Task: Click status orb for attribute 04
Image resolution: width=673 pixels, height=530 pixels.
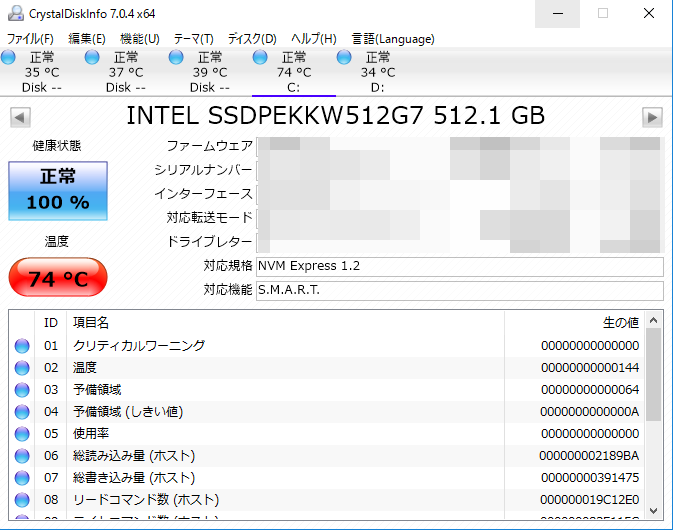Action: click(22, 412)
